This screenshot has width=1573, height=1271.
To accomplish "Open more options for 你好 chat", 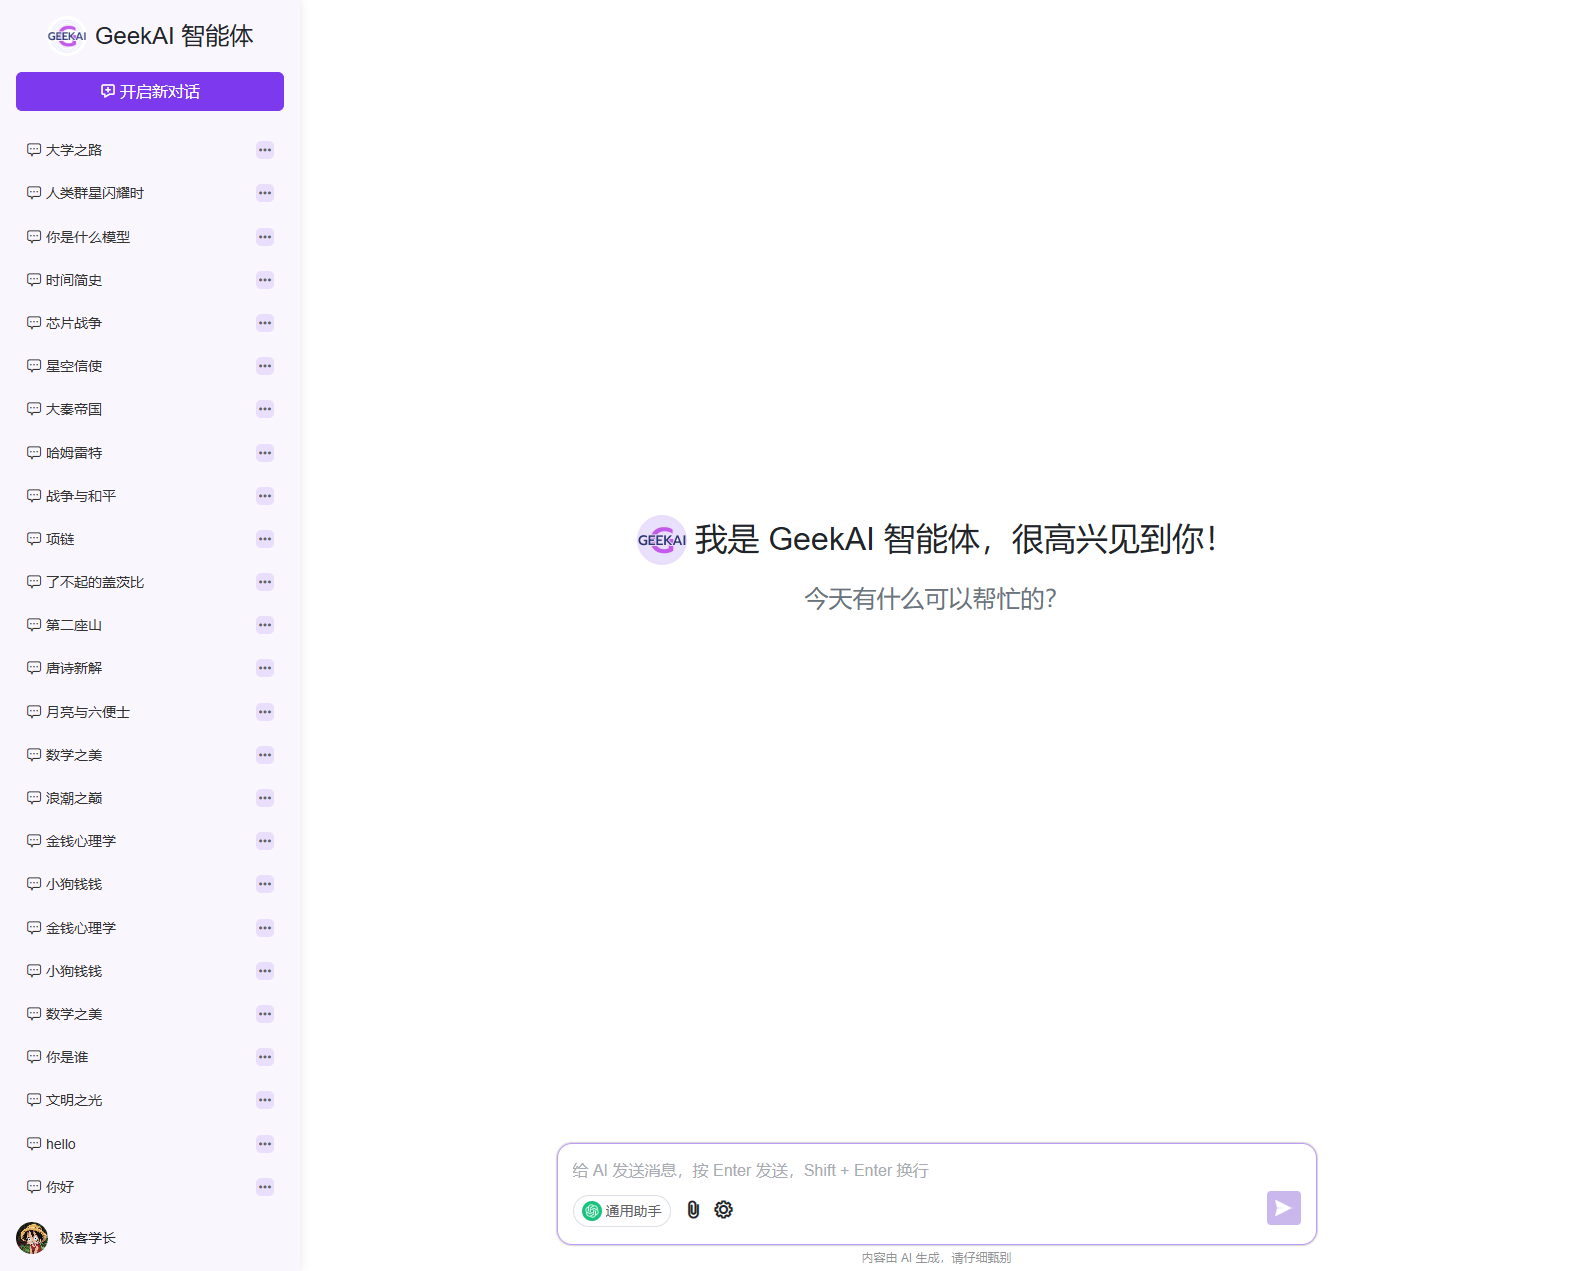I will [x=265, y=1187].
